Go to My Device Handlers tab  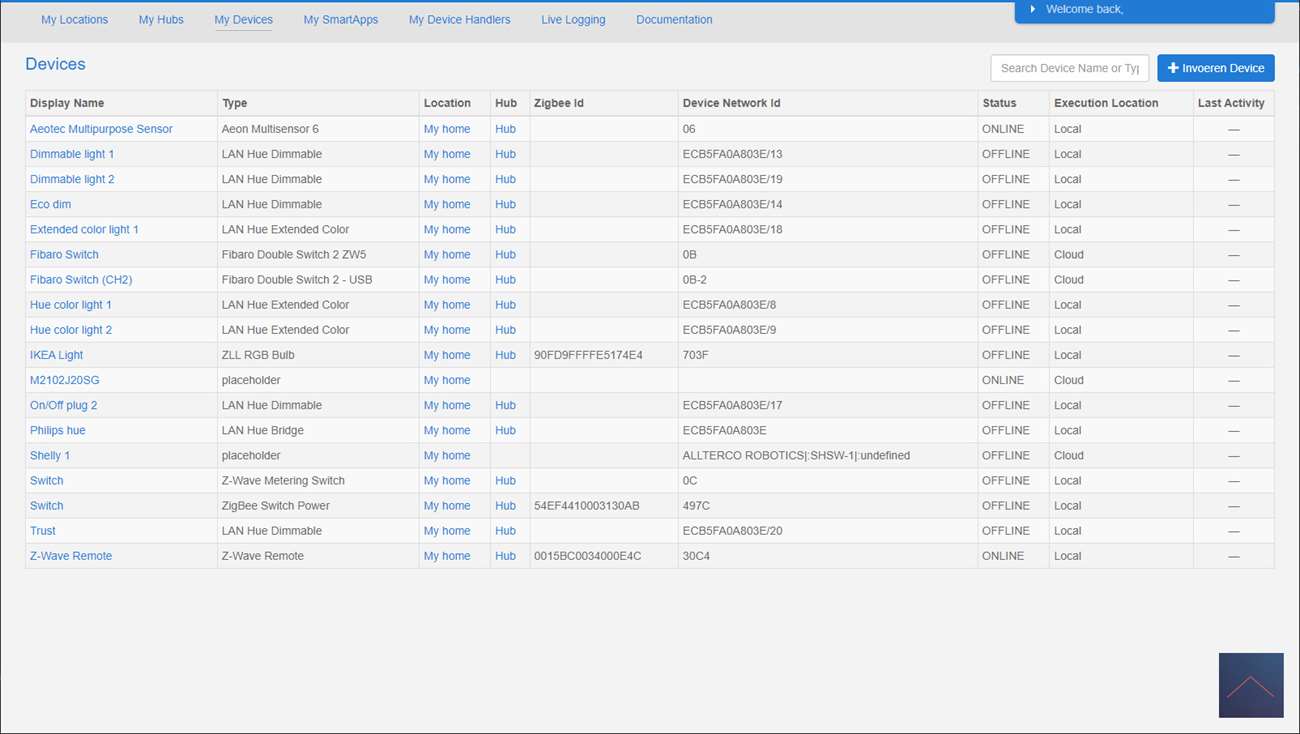coord(459,19)
